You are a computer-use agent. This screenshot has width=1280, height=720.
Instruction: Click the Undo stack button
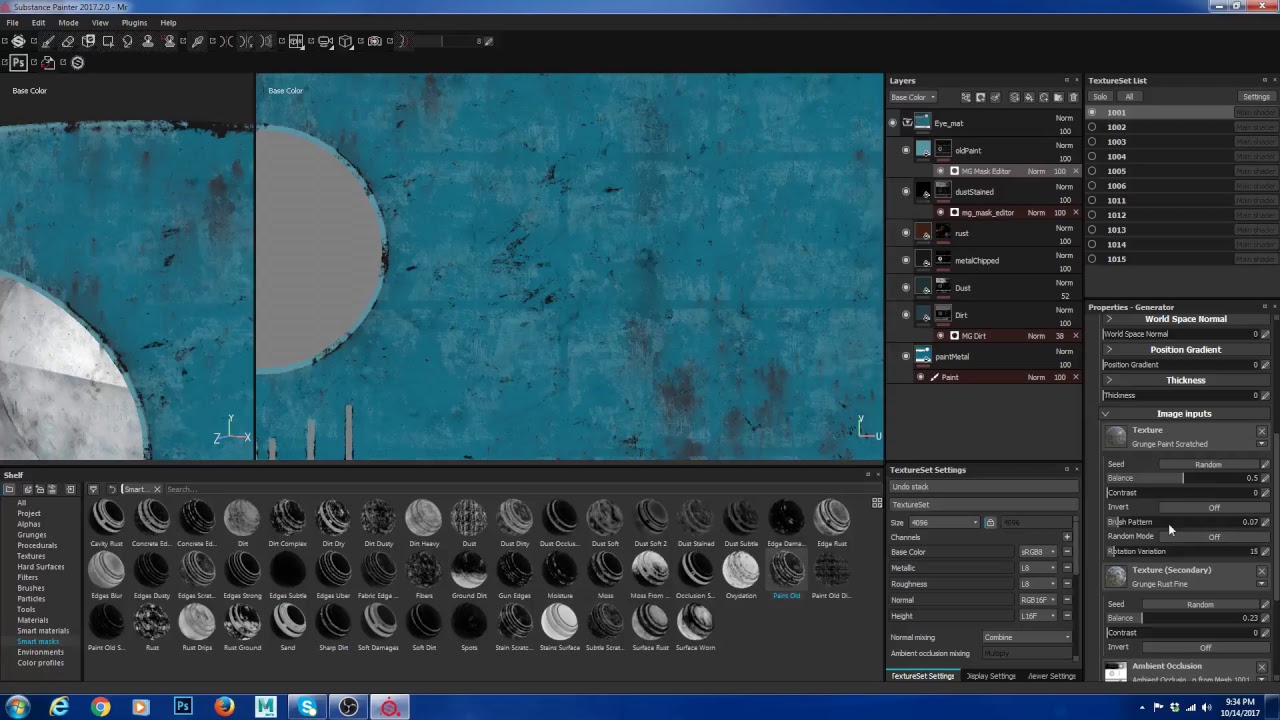tap(984, 487)
